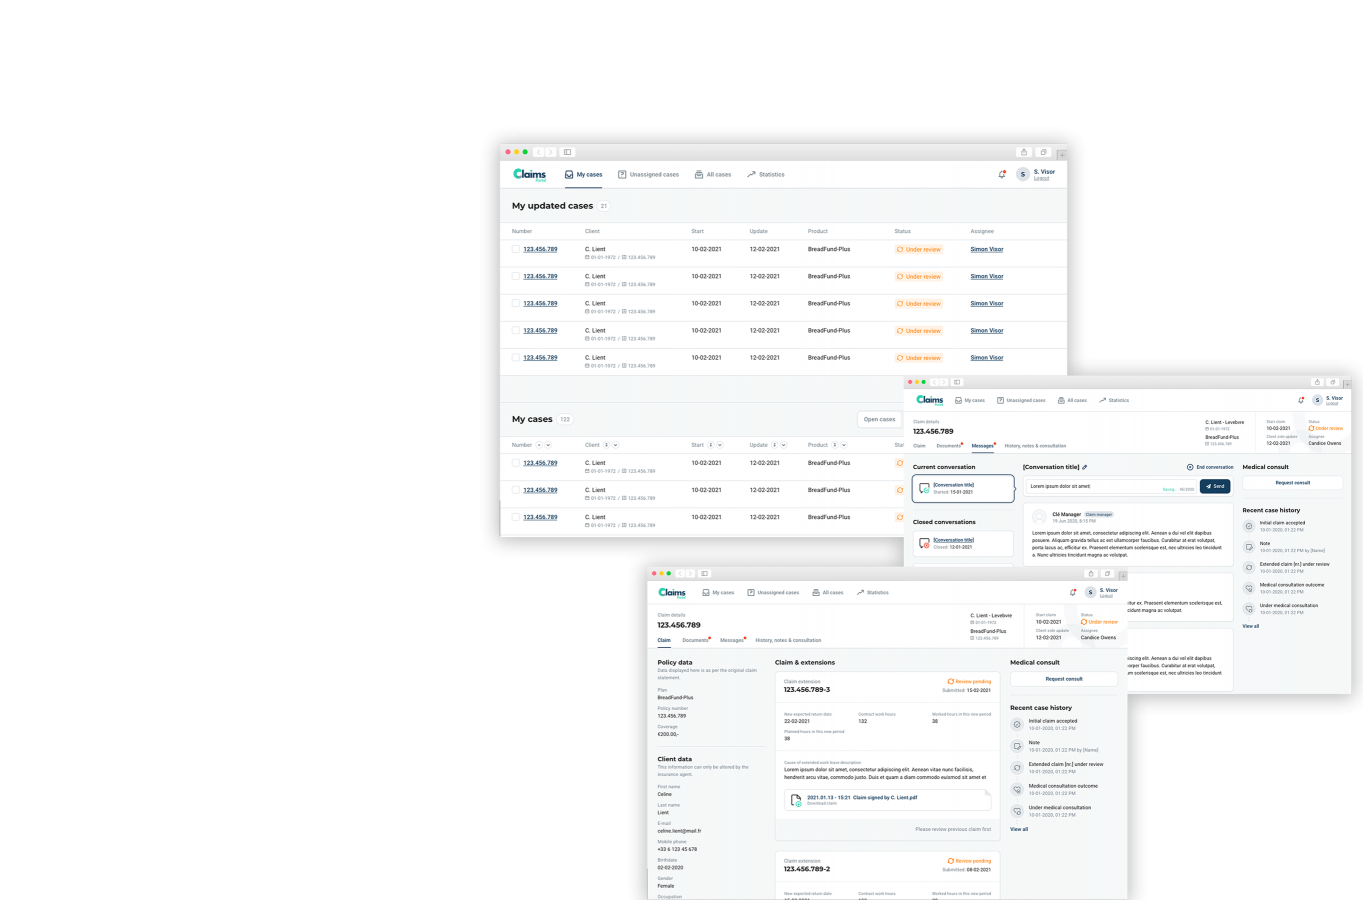
Task: Open Client column filter chevron in My cases
Action: coord(615,445)
